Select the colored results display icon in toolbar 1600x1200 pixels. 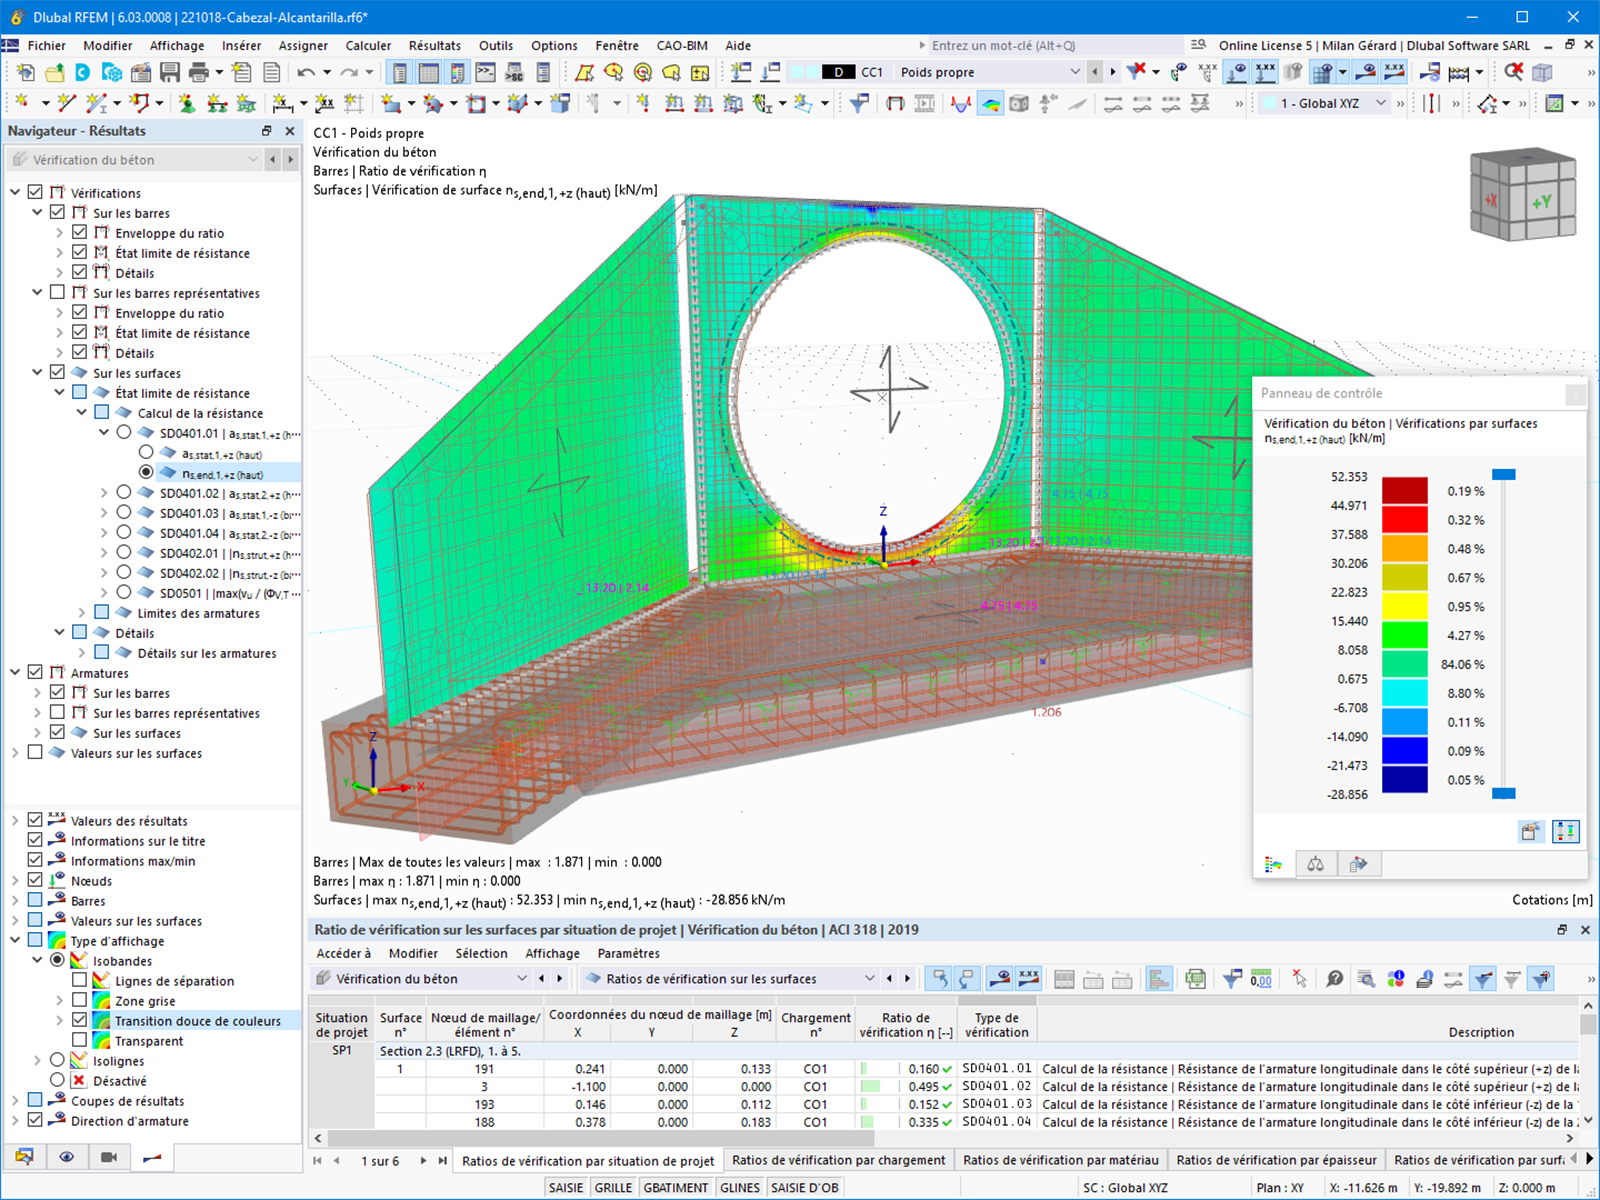[991, 102]
